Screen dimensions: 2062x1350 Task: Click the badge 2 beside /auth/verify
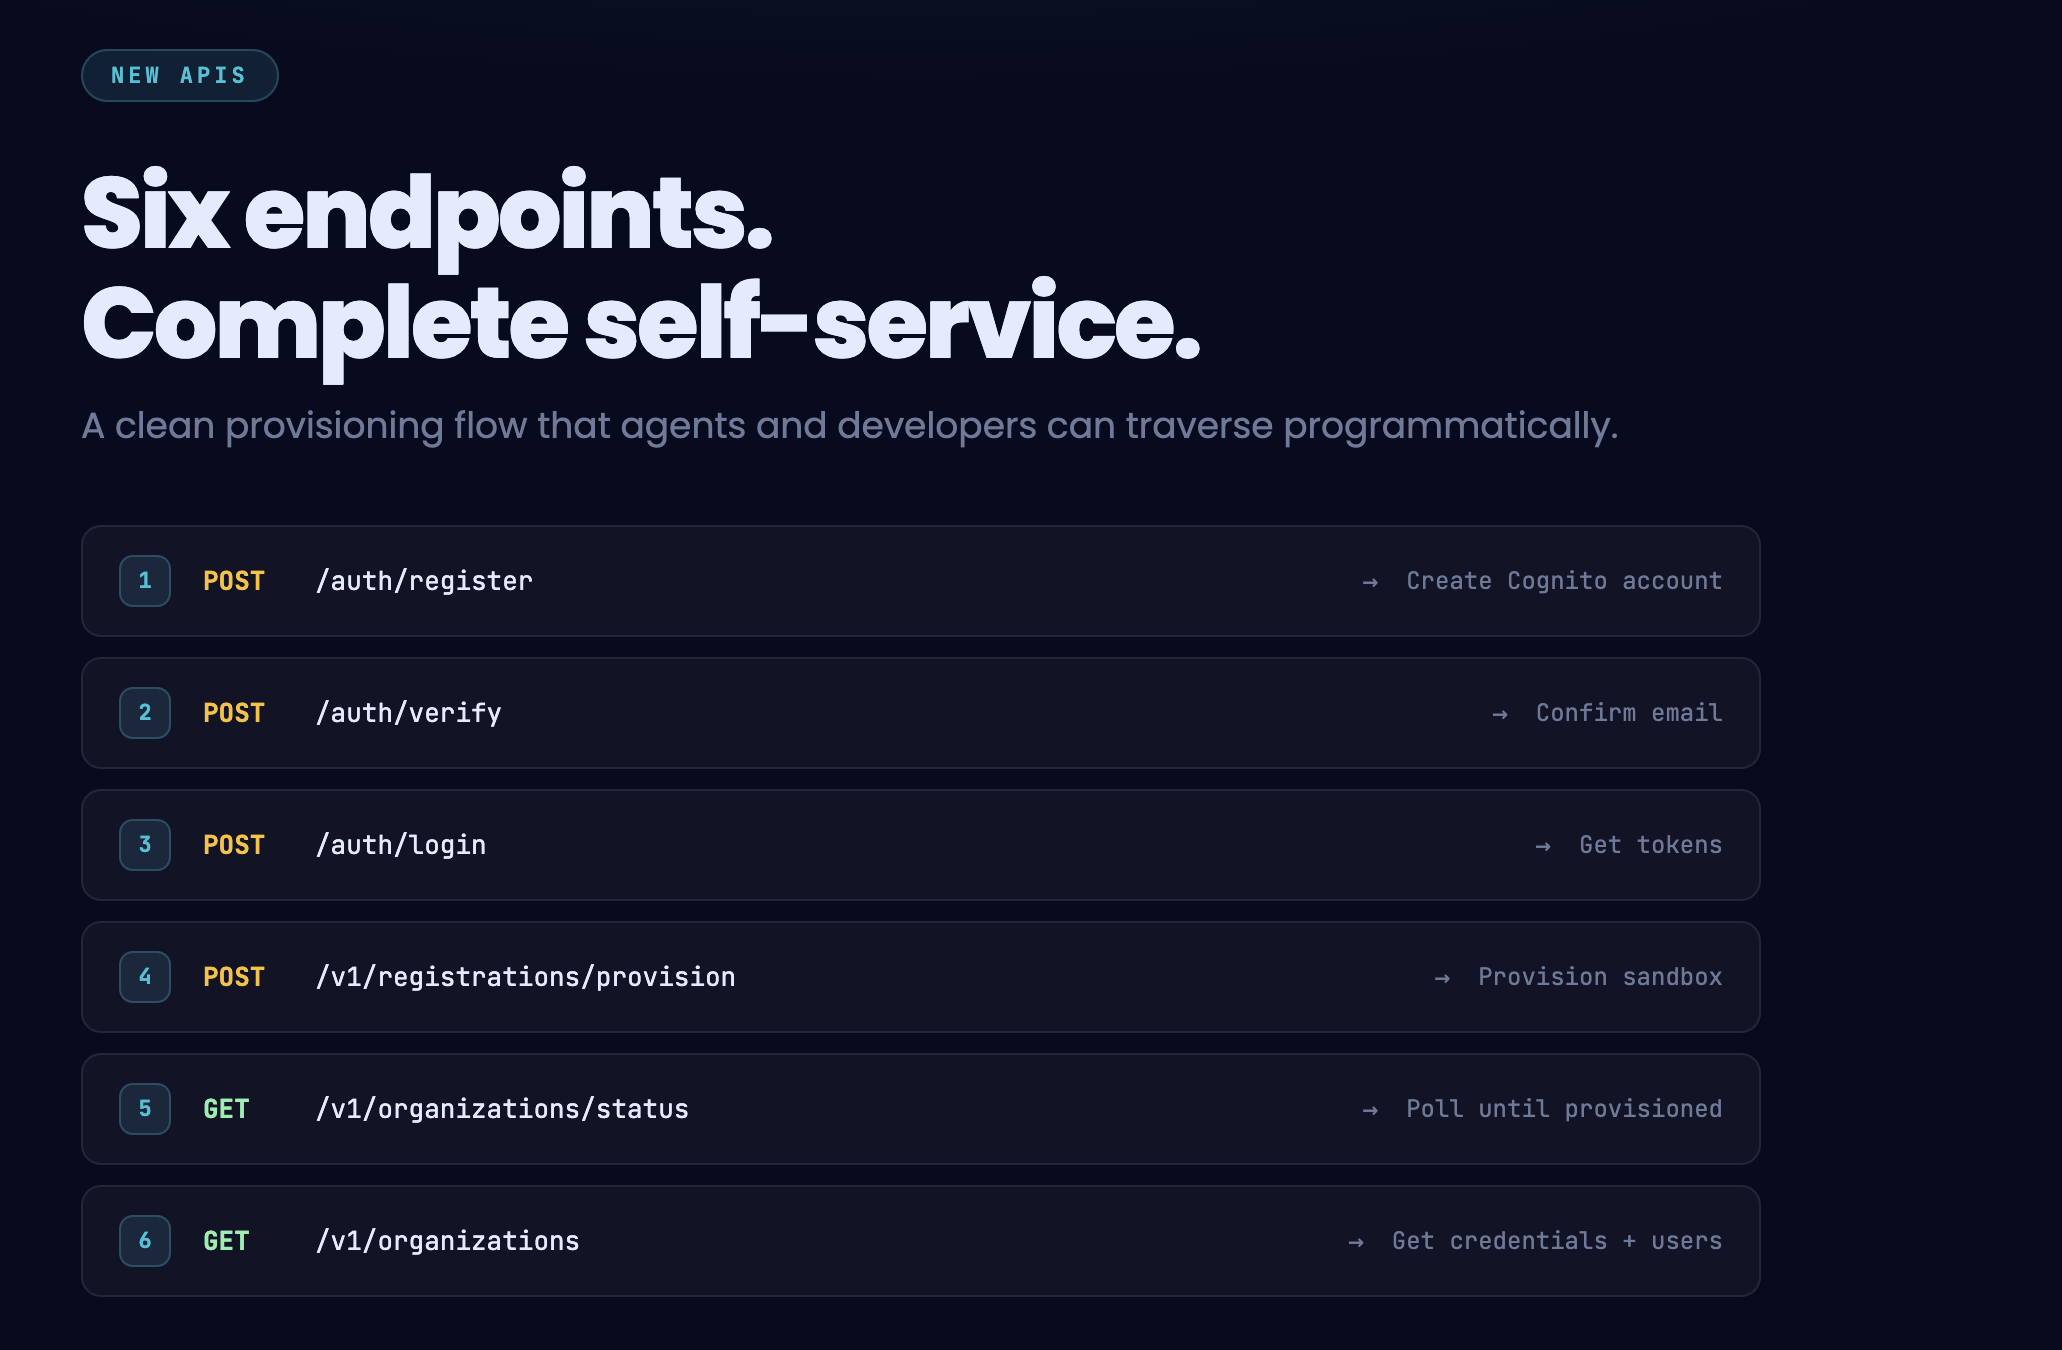coord(144,713)
